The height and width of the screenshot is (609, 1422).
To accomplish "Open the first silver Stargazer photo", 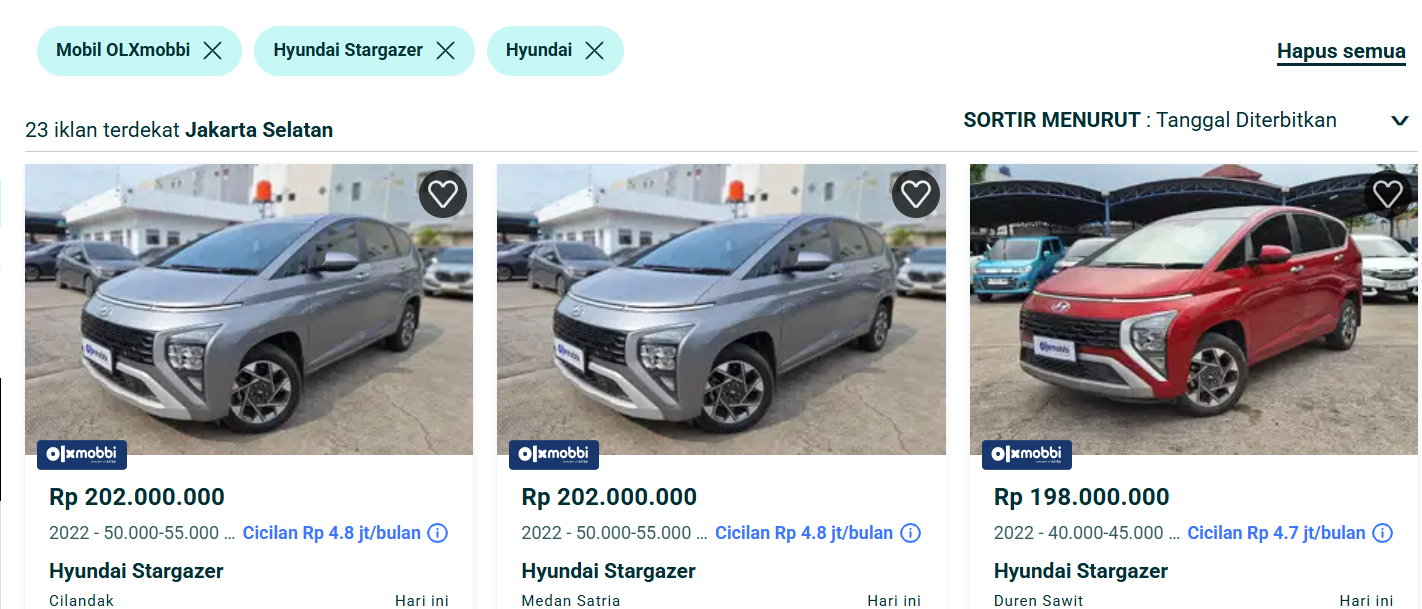I will [249, 310].
